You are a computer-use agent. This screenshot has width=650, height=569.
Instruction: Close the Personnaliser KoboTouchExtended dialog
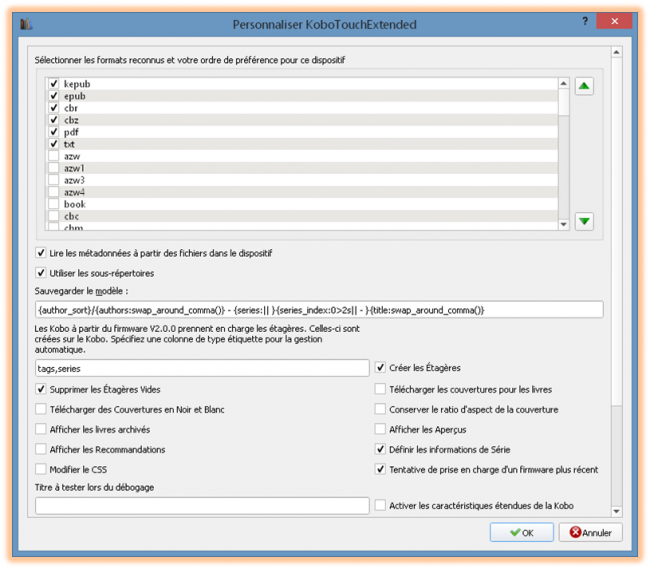[x=614, y=21]
